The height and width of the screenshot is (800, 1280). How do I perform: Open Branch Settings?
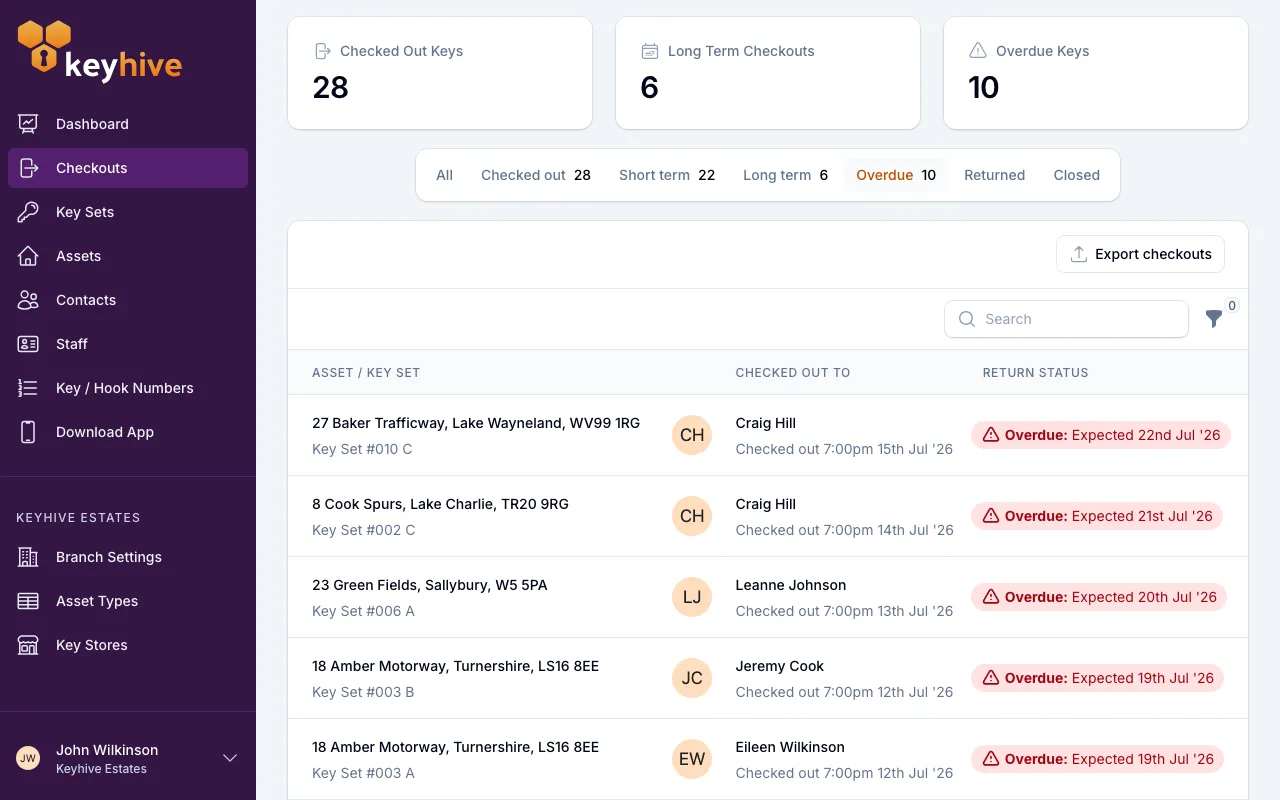pos(128,557)
